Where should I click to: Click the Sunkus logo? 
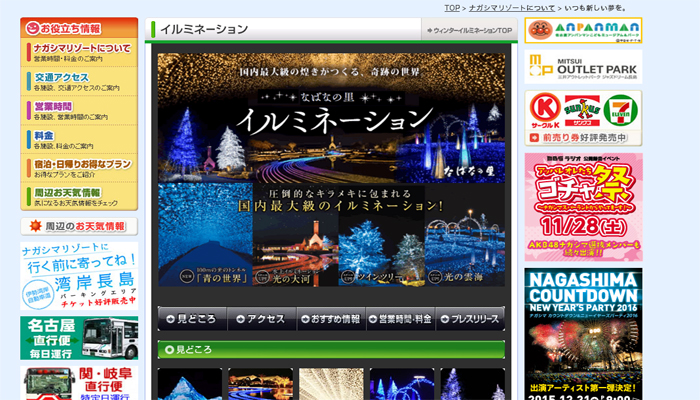click(x=582, y=111)
